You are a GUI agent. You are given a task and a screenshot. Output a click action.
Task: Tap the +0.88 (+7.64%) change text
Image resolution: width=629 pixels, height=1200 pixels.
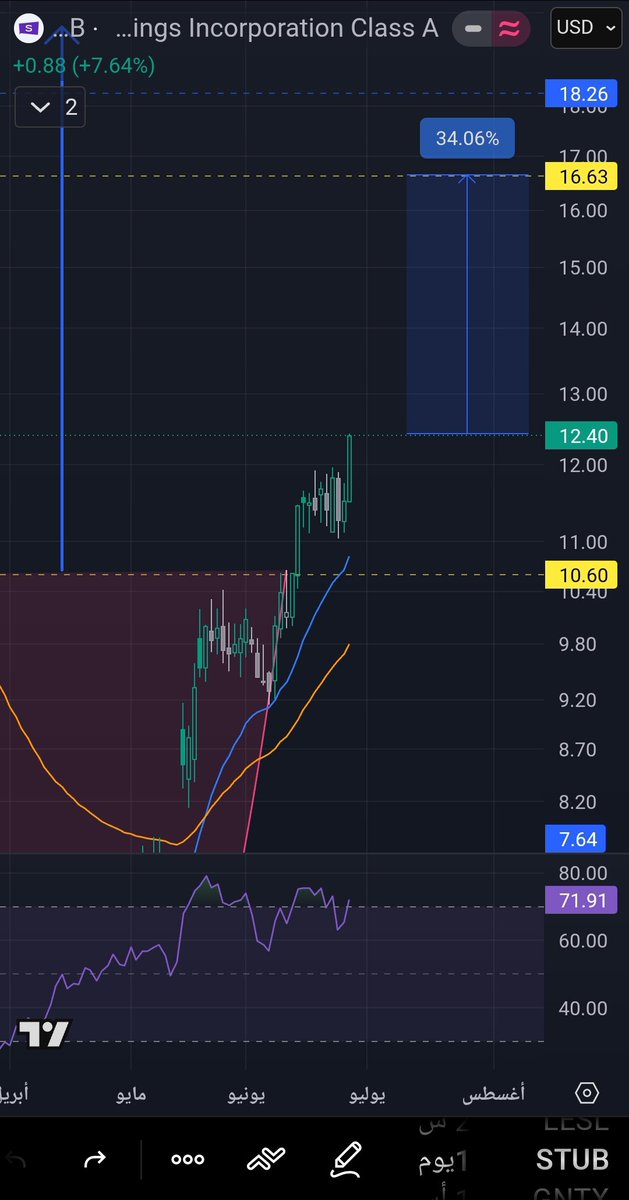84,66
